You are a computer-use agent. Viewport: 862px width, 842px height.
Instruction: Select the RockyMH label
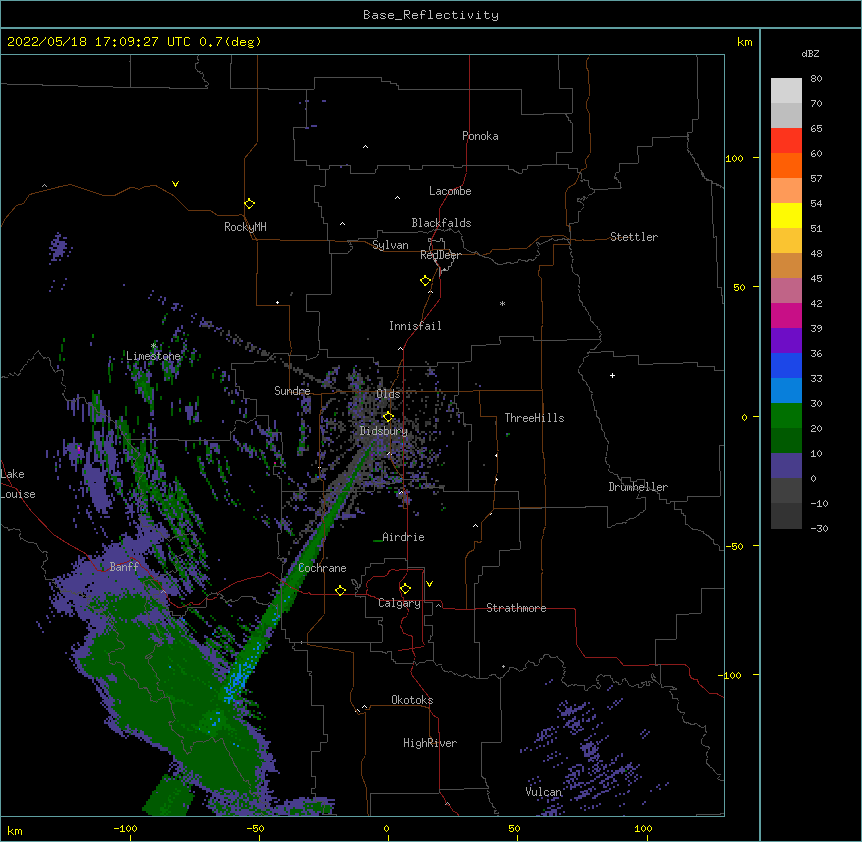pos(245,227)
